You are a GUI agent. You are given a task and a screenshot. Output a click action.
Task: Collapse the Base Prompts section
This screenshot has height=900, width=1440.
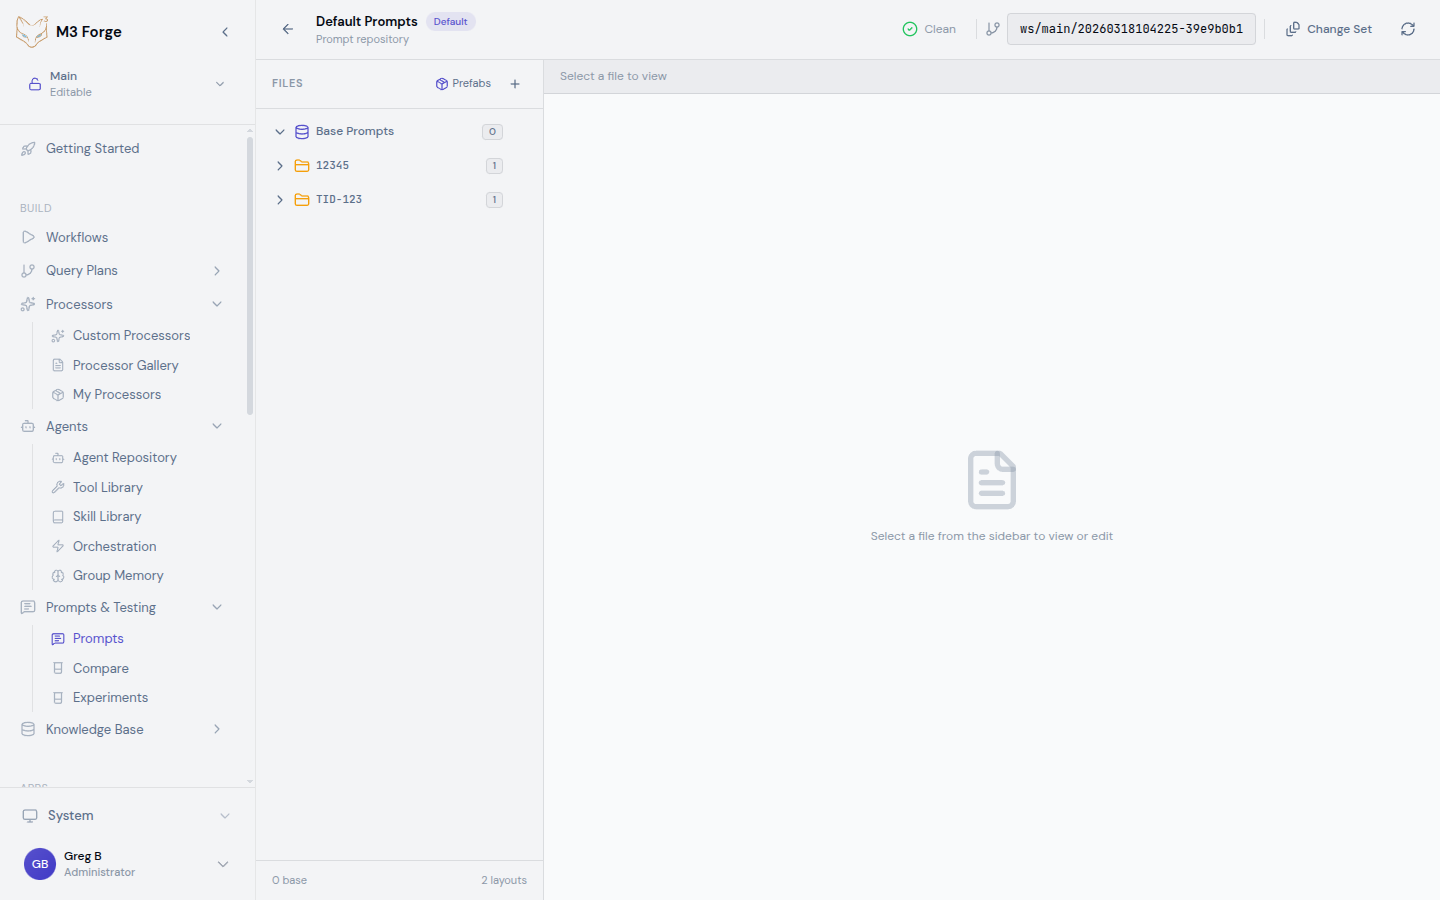pyautogui.click(x=280, y=132)
